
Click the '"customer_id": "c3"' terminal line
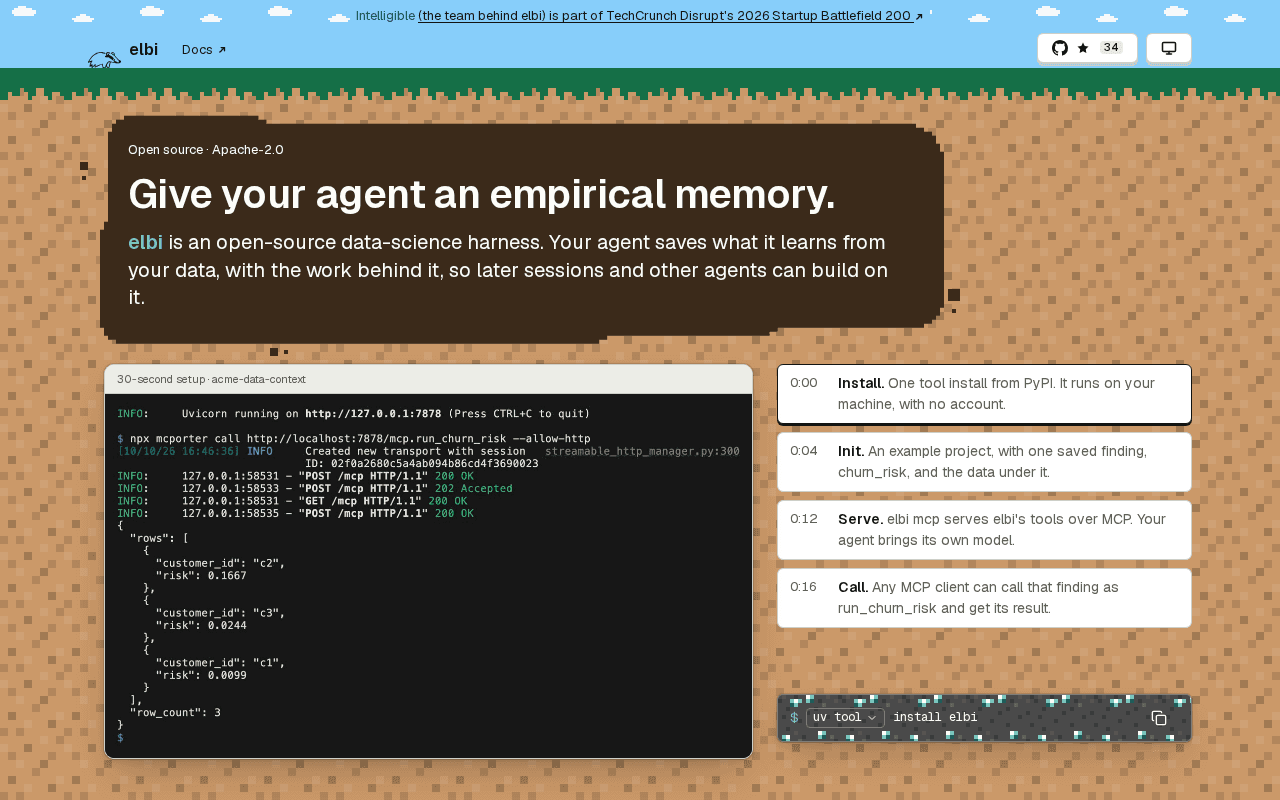[x=220, y=613]
